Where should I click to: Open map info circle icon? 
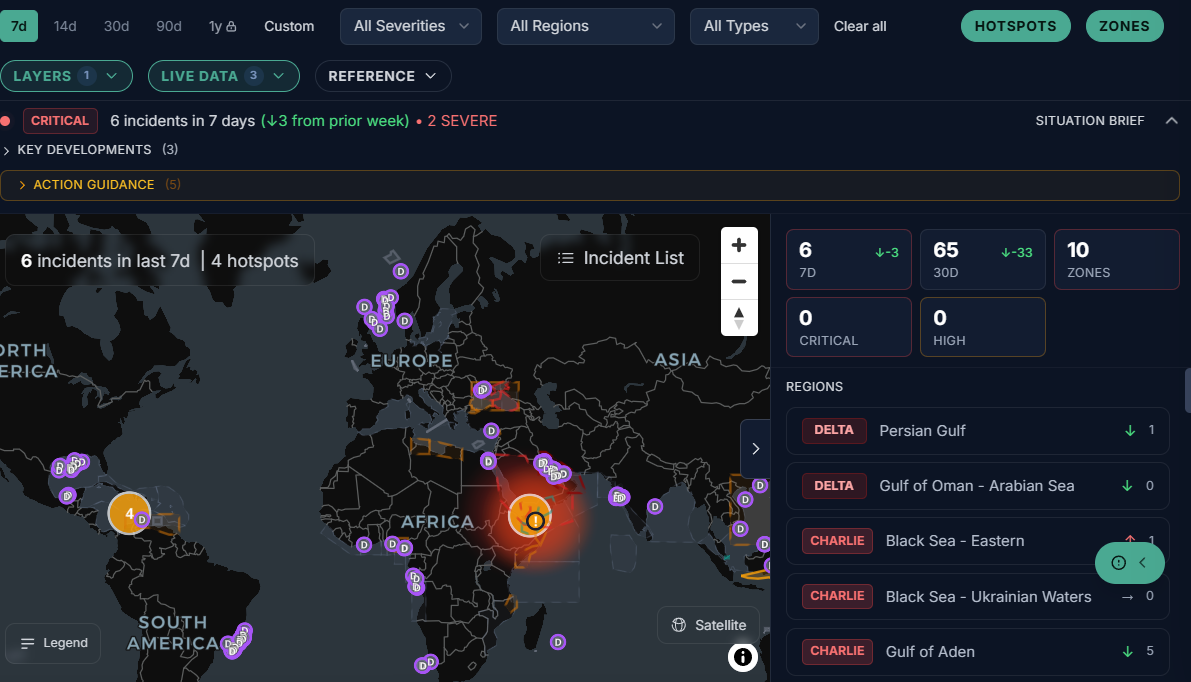pos(742,657)
